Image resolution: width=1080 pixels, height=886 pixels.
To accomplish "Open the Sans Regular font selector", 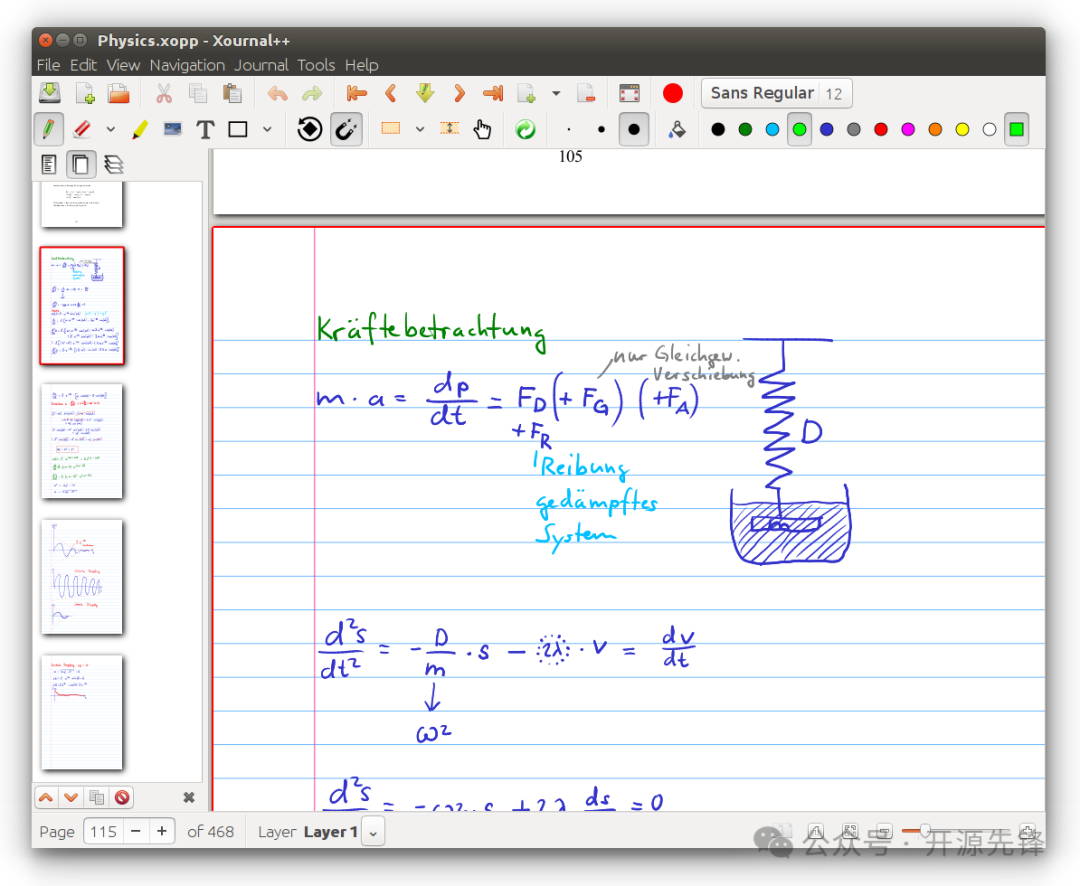I will click(776, 93).
